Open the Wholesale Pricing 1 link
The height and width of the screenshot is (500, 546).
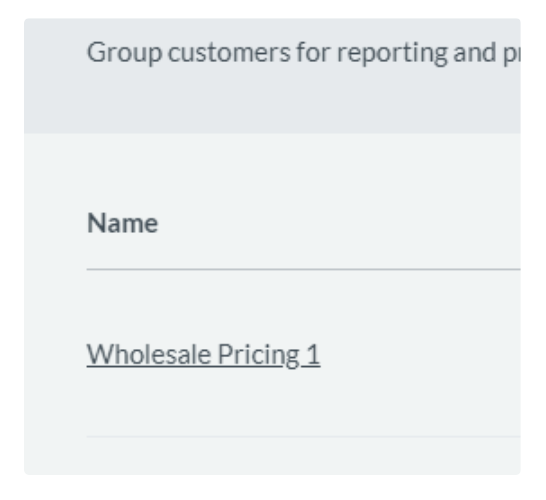pos(203,355)
